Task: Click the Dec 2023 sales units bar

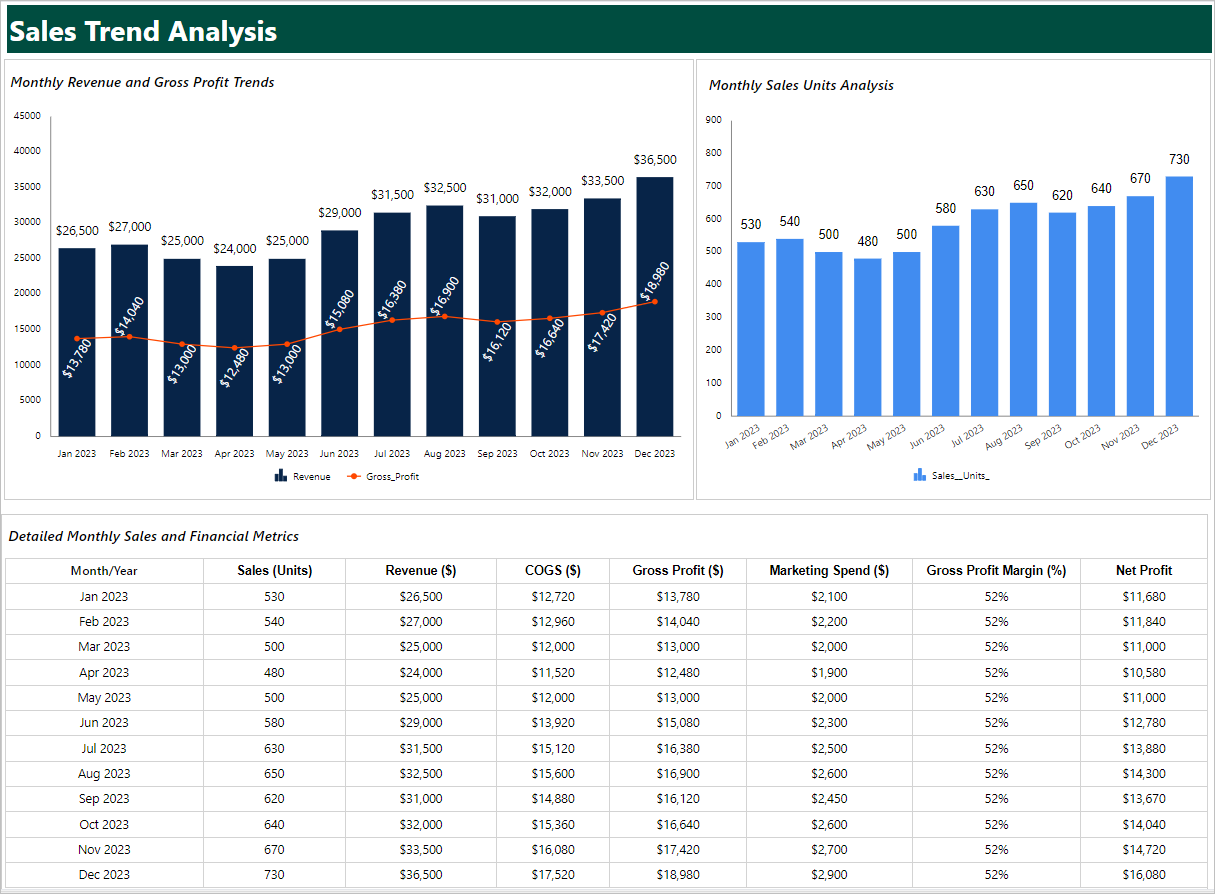Action: tap(1180, 296)
